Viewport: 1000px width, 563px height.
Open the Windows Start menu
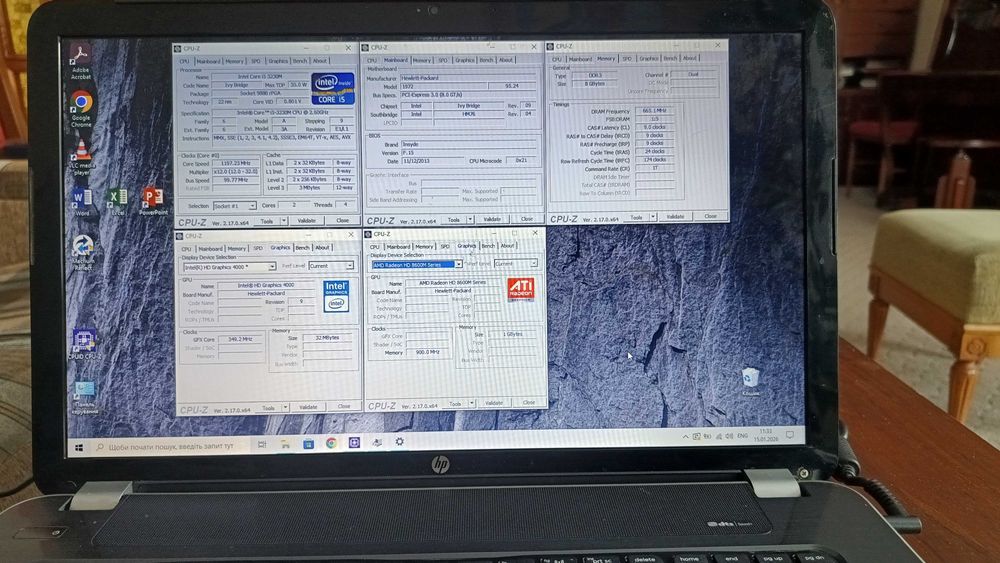[x=79, y=448]
